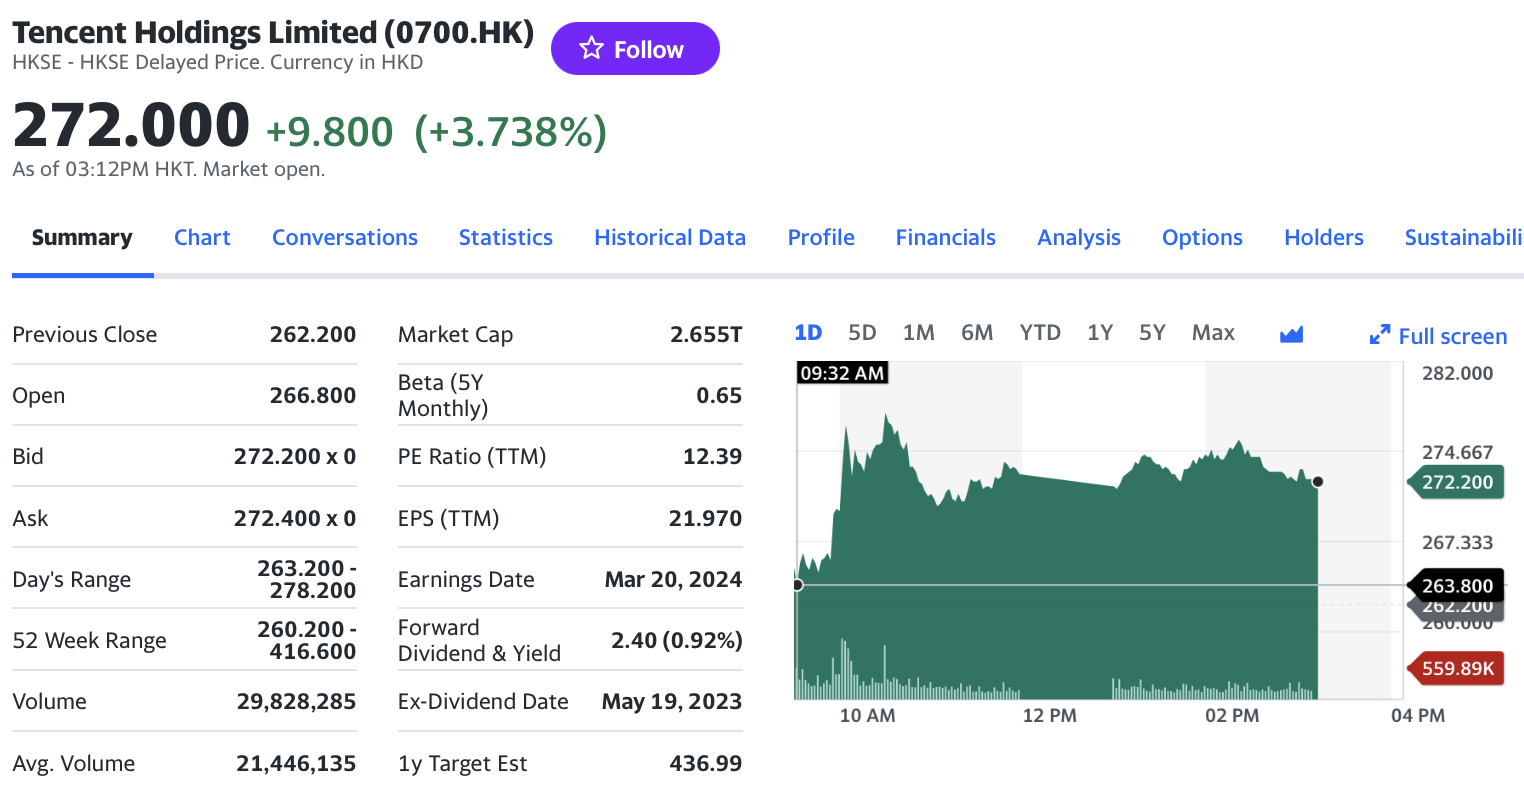Show the Max chart range
Image resolution: width=1524 pixels, height=806 pixels.
coord(1213,333)
